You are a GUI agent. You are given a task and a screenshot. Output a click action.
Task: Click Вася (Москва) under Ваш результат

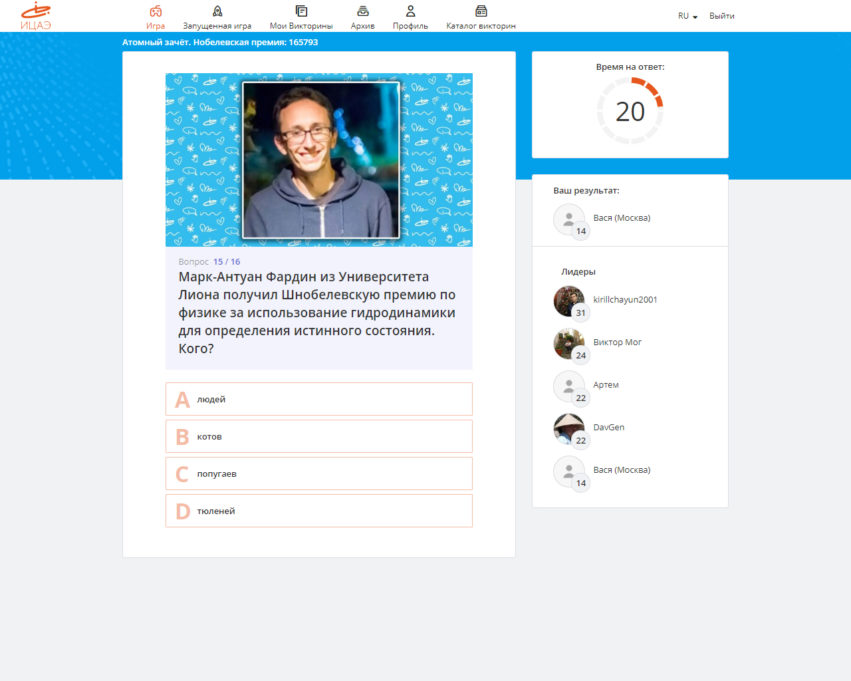[x=621, y=218]
